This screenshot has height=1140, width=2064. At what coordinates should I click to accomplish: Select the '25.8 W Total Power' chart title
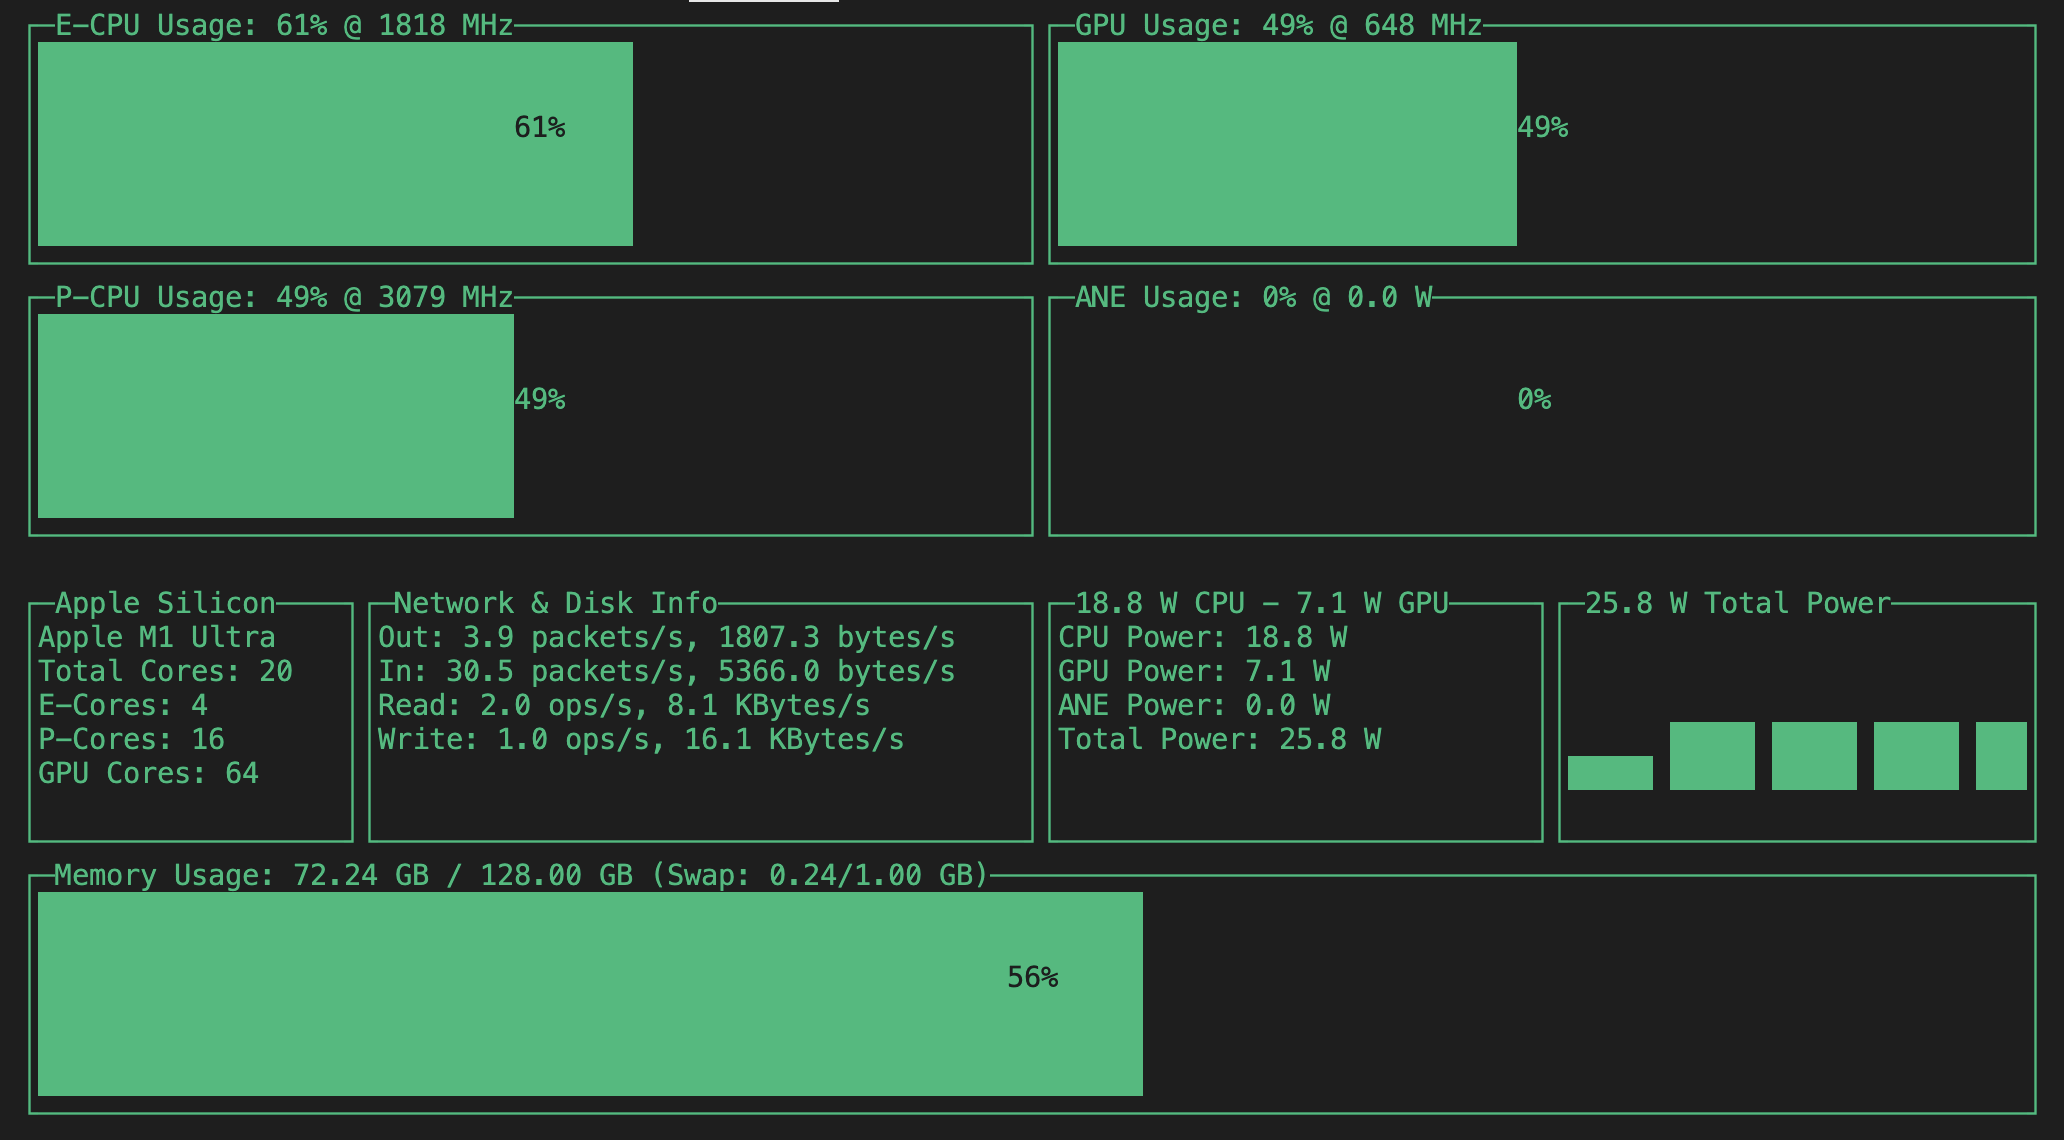[x=1738, y=603]
